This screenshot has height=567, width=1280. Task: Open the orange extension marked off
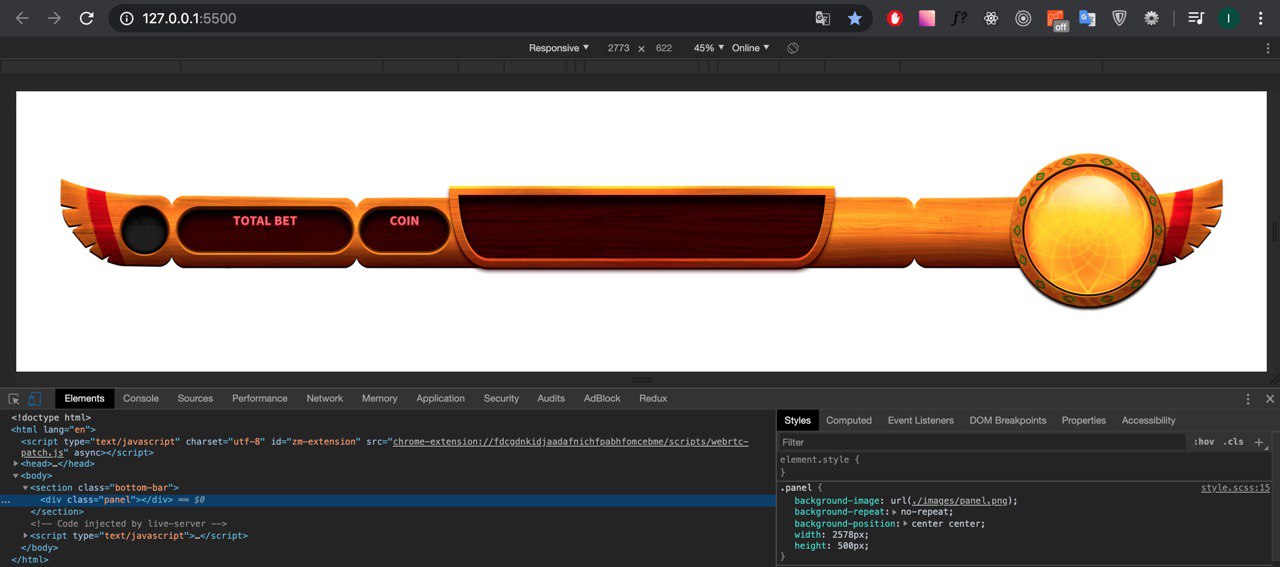click(1056, 20)
